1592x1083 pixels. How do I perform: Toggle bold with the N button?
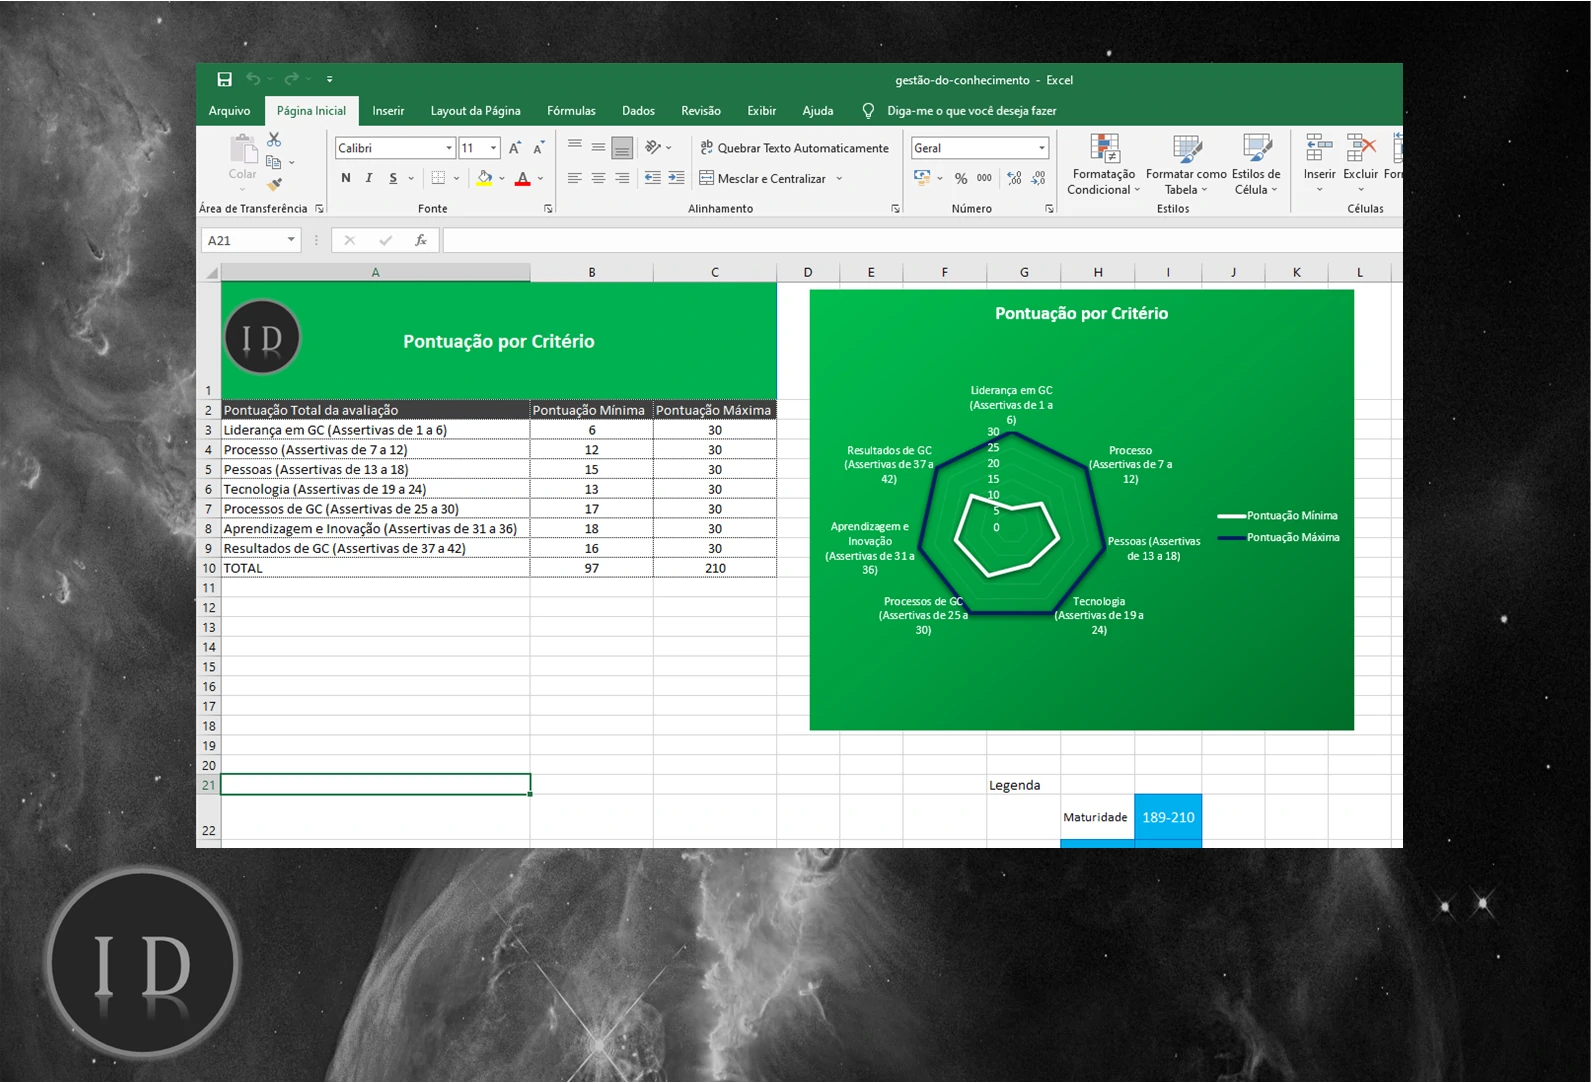click(x=346, y=178)
